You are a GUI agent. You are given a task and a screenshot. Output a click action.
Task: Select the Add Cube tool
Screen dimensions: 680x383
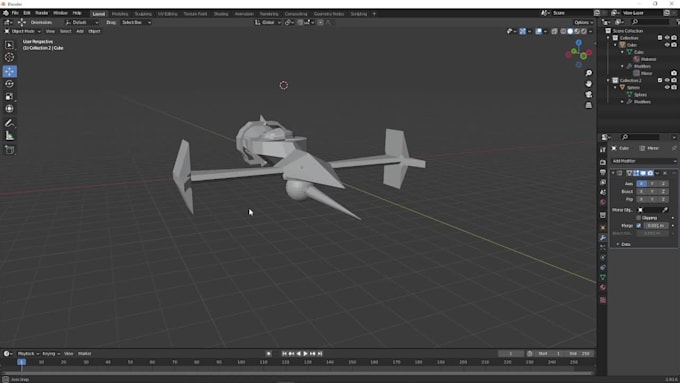9,150
